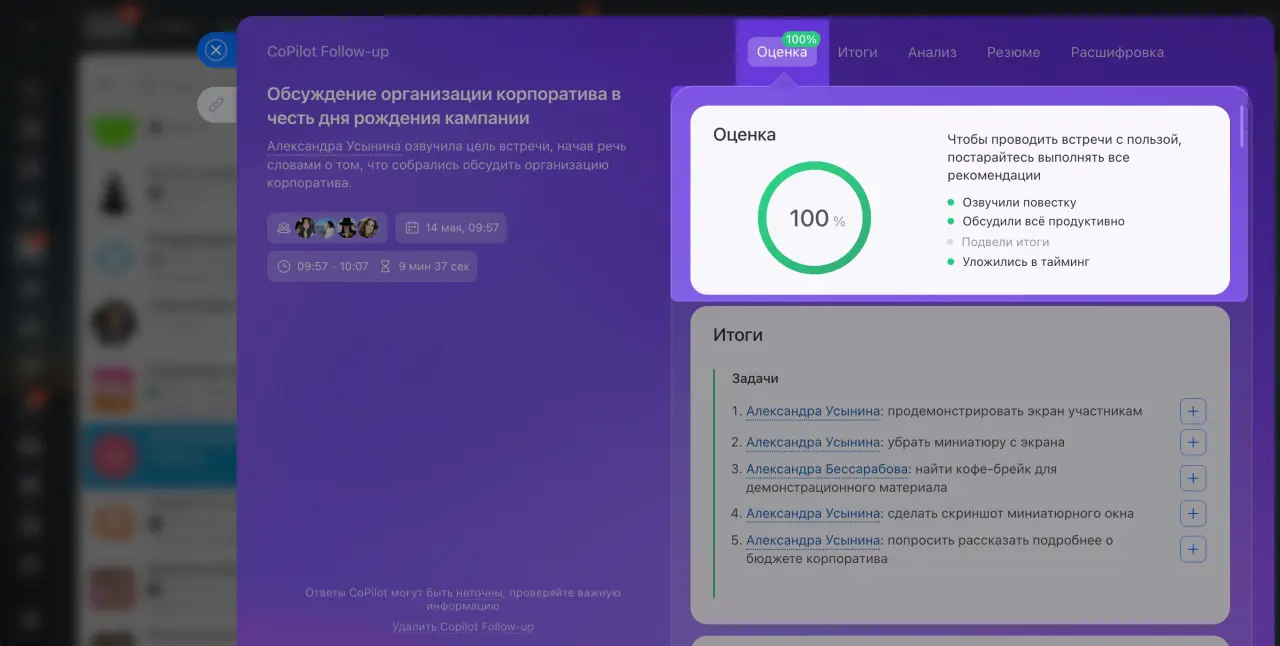
Task: Open the Итоги tab
Action: point(857,52)
